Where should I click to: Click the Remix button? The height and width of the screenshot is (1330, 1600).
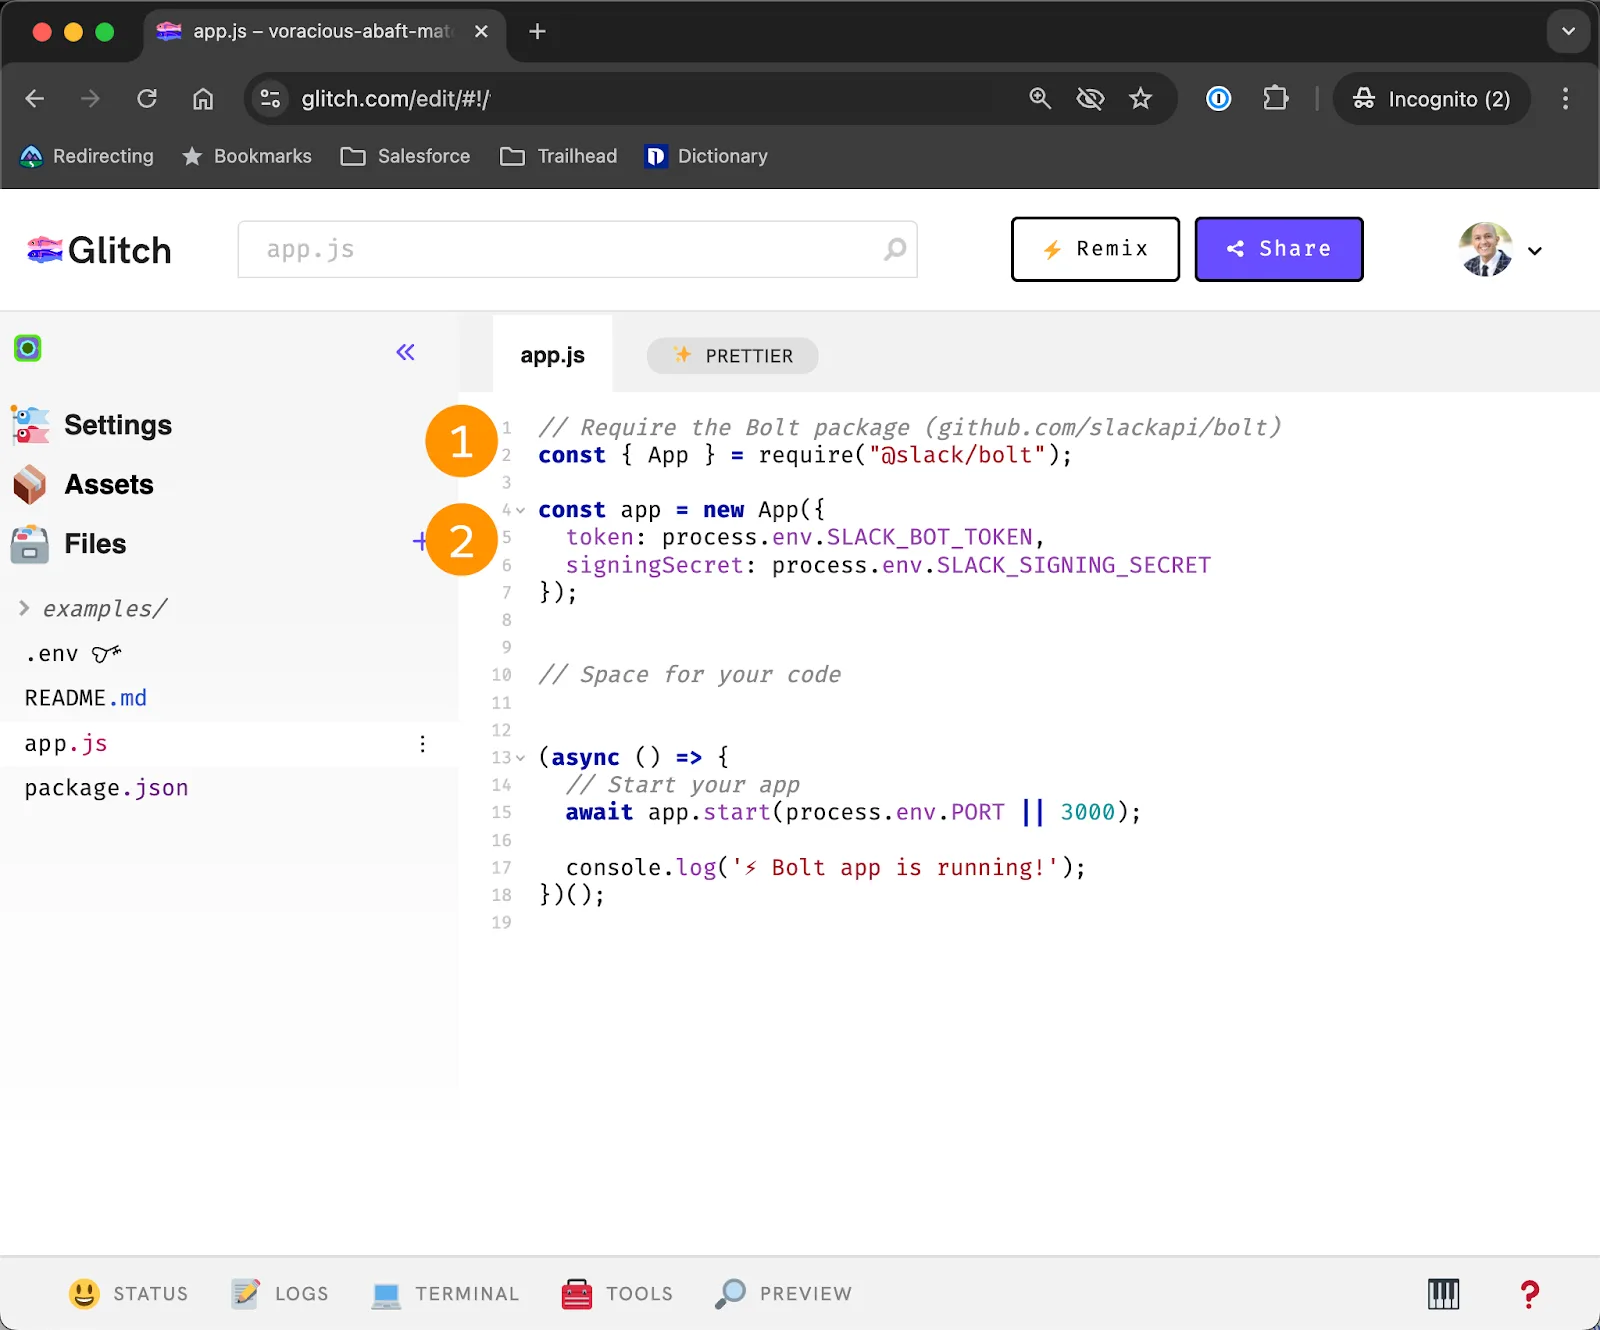(1095, 249)
